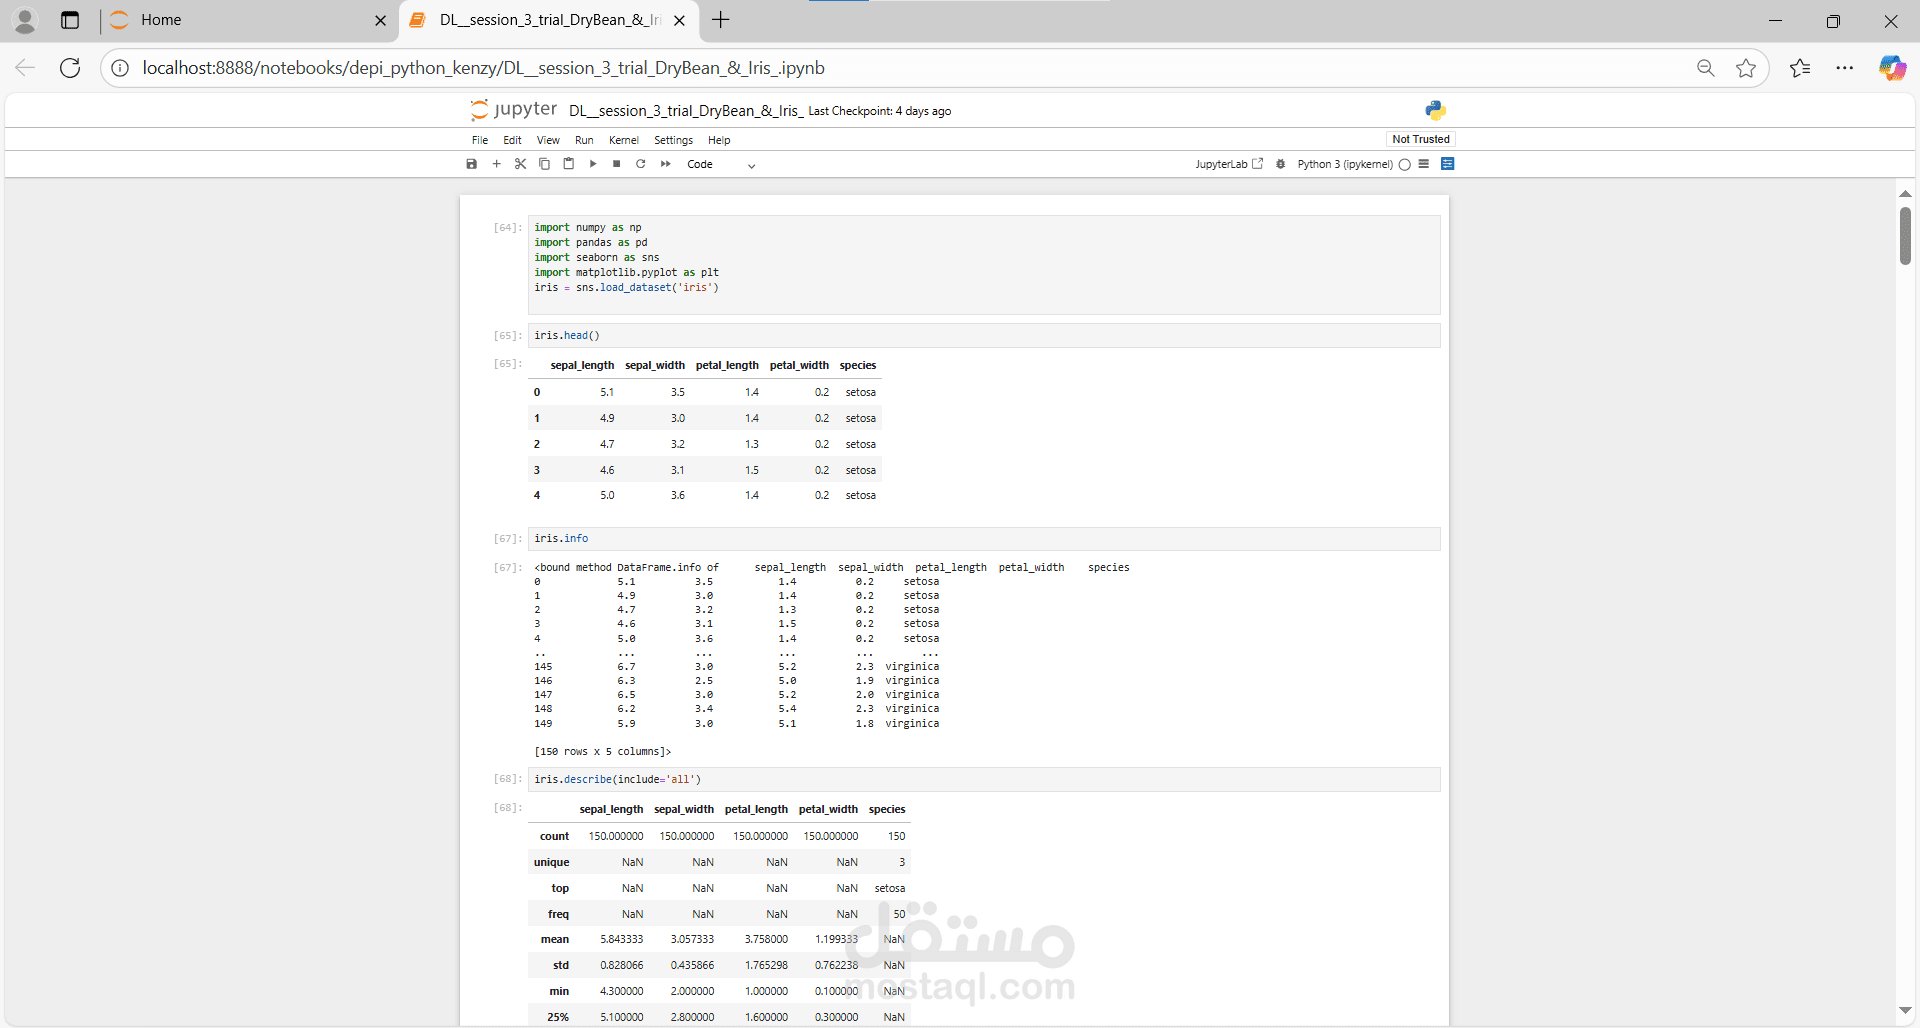Refresh the page

click(x=70, y=68)
